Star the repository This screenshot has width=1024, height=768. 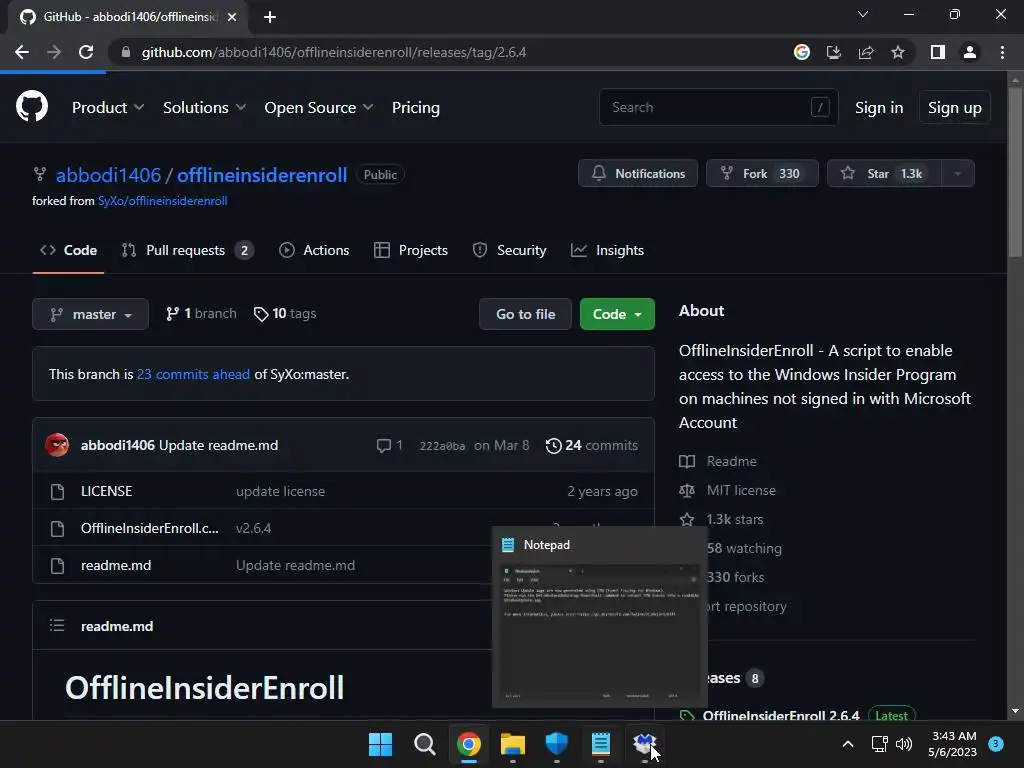884,174
